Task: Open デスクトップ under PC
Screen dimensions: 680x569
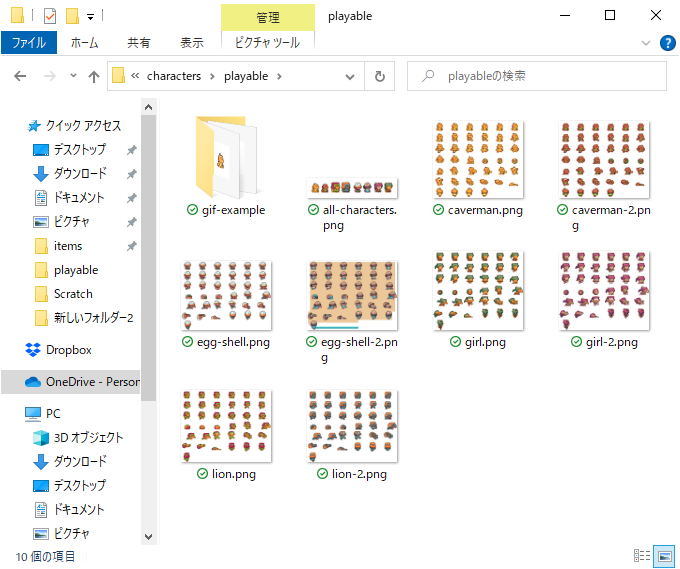Action: (69, 485)
